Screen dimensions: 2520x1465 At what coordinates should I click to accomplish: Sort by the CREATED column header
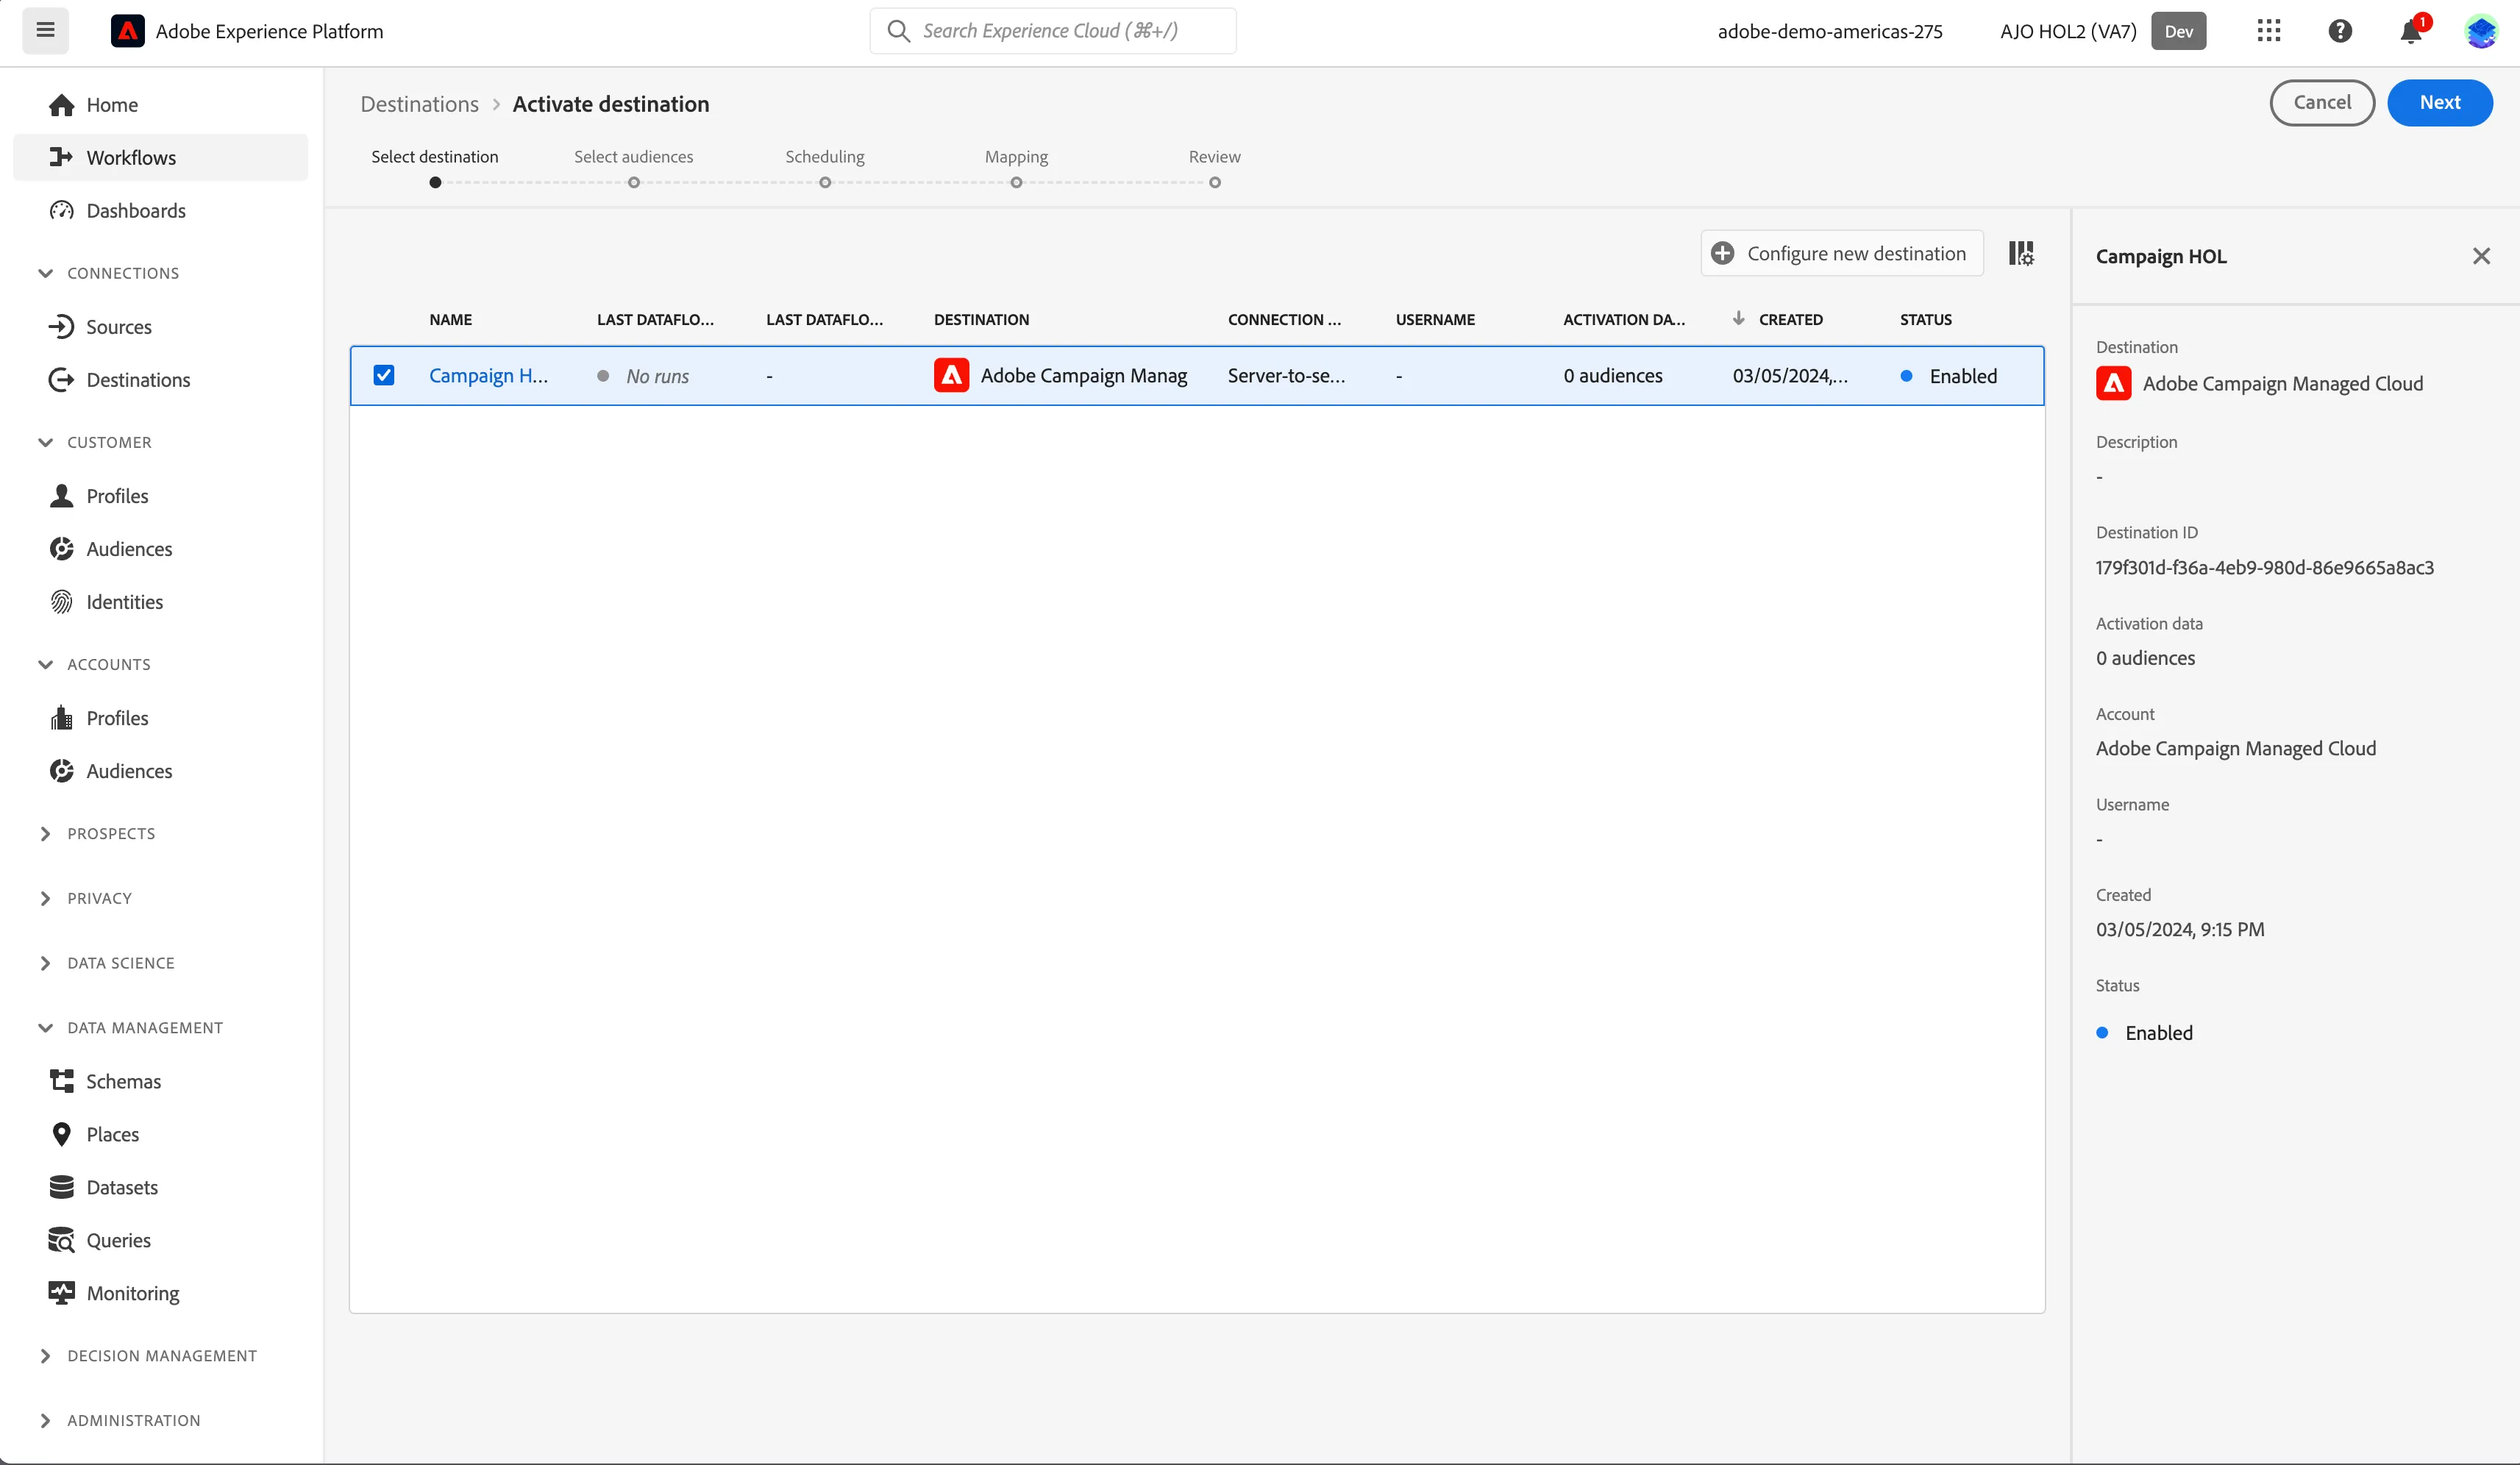[1790, 319]
